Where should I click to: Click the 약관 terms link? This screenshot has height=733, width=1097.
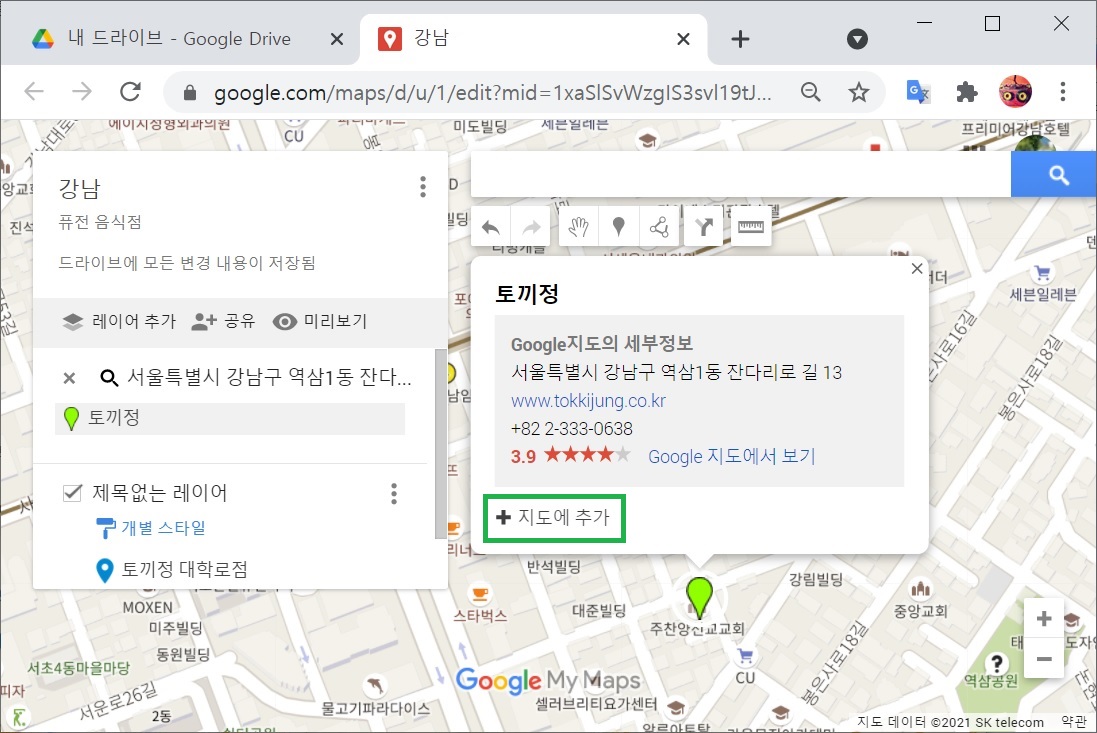[1073, 720]
